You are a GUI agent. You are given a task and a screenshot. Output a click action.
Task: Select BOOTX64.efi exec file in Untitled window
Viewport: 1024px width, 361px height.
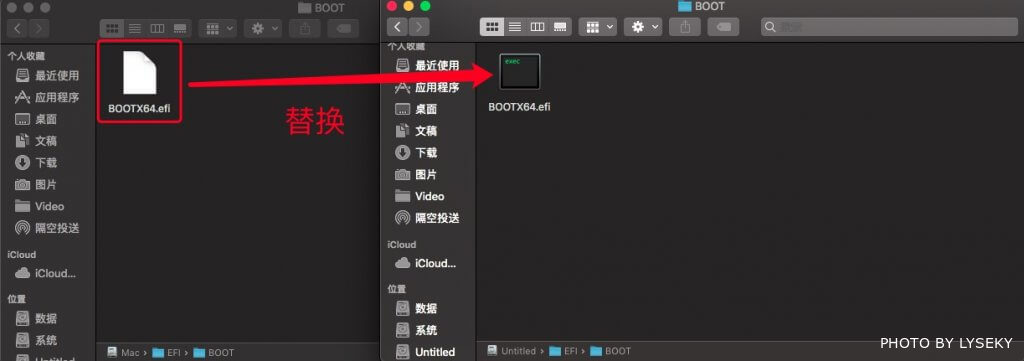coord(519,82)
